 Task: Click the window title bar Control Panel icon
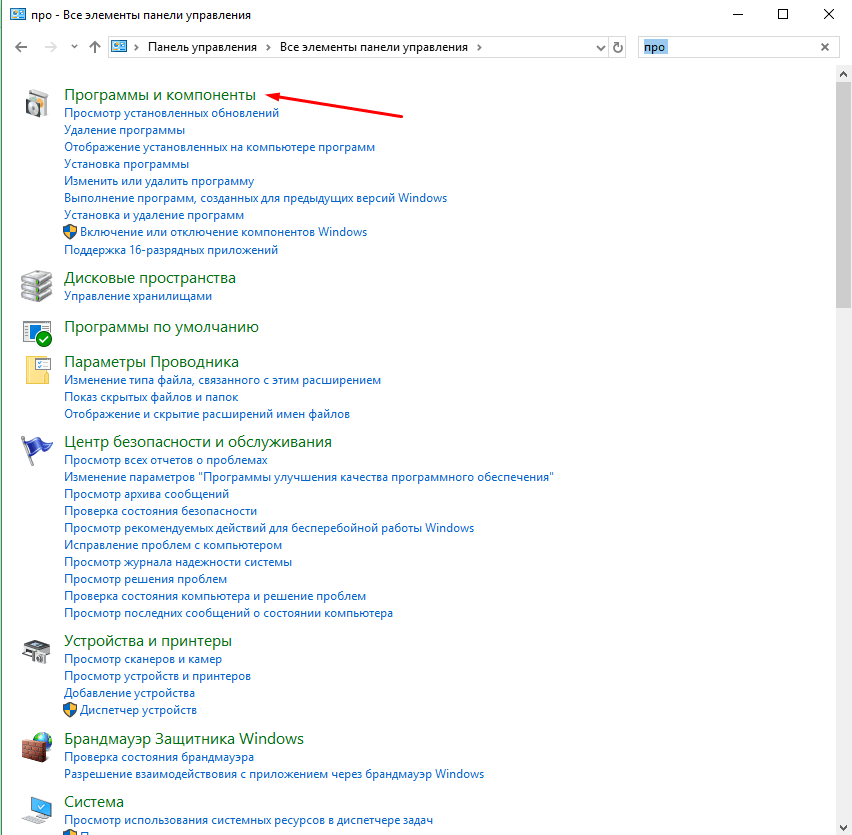coord(17,14)
